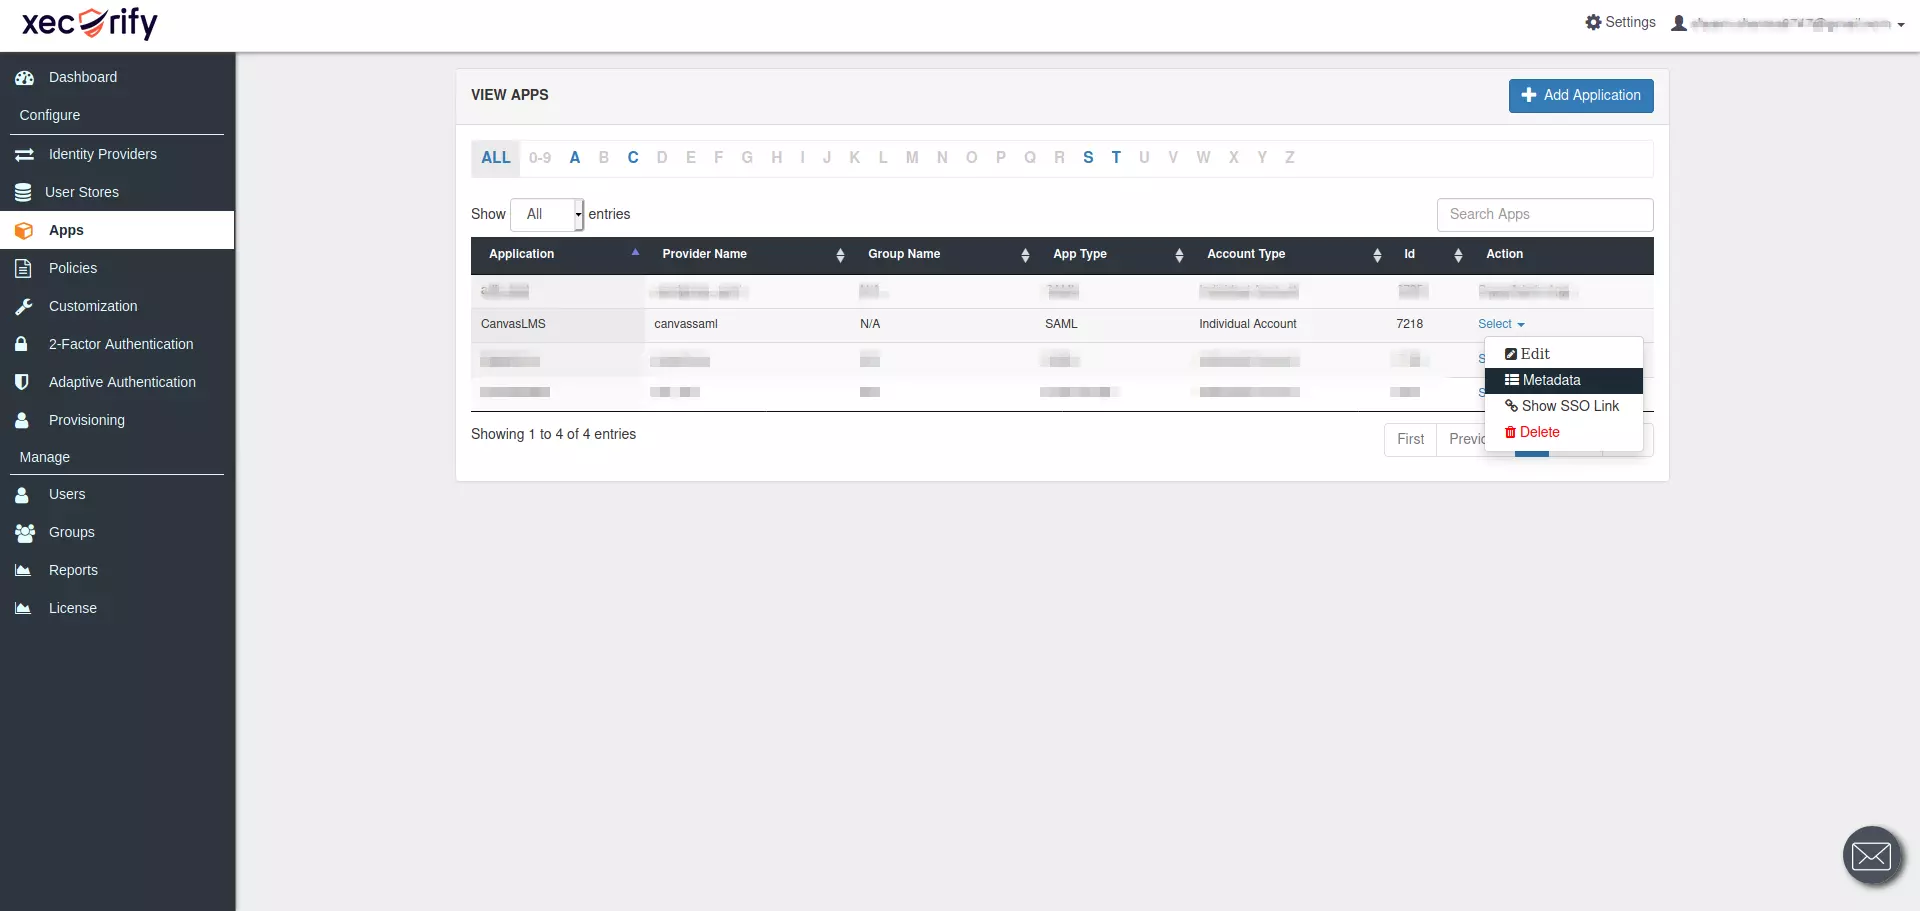
Task: Click inside the Search Apps field
Action: 1544,214
